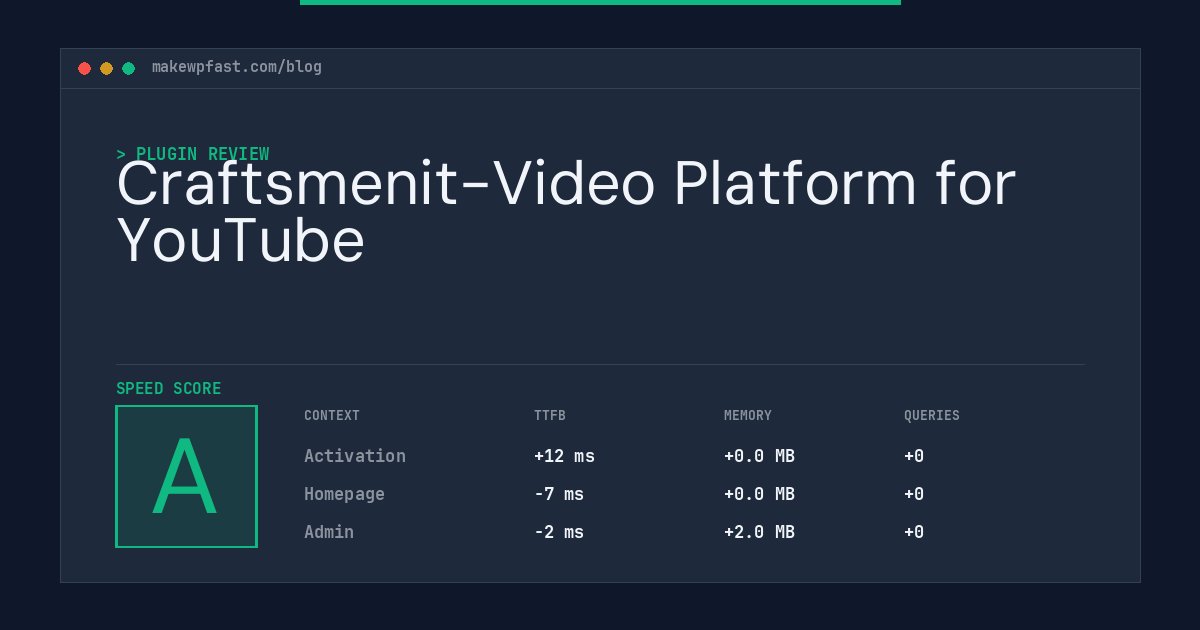Click the makewpfast.com/blog address text

(237, 67)
